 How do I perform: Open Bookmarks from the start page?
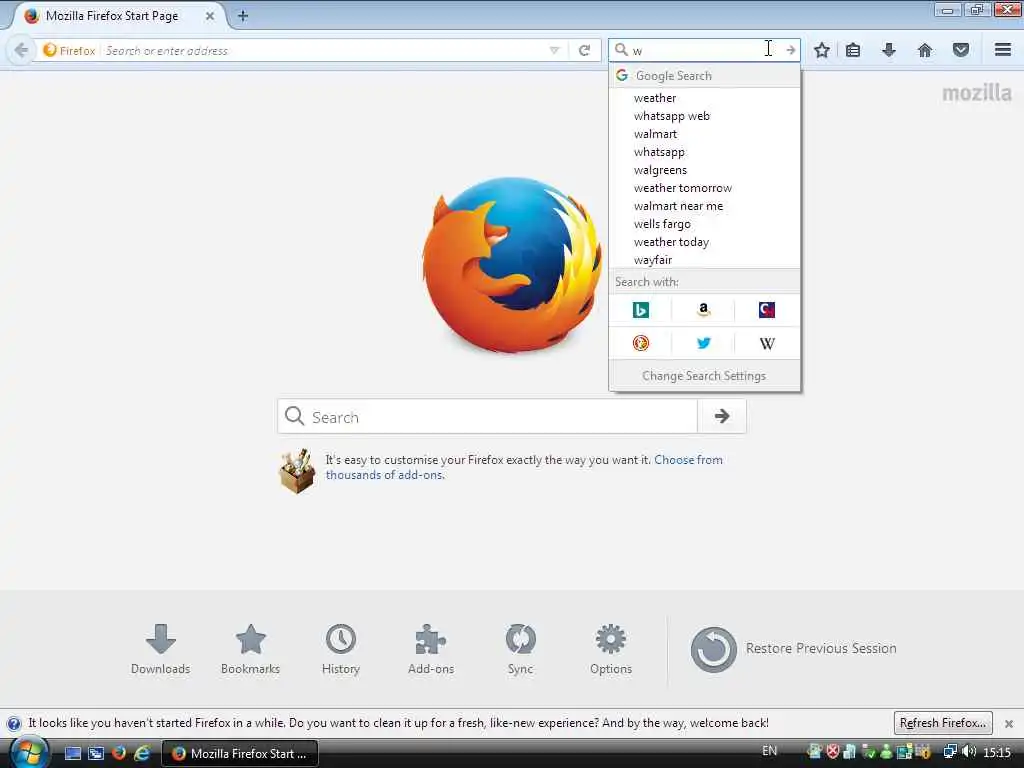coord(250,649)
